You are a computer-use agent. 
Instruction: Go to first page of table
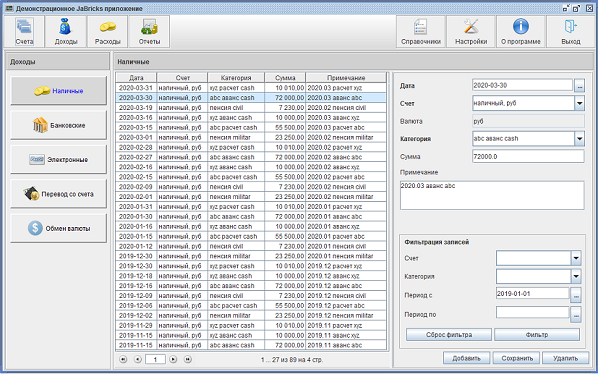(x=123, y=359)
